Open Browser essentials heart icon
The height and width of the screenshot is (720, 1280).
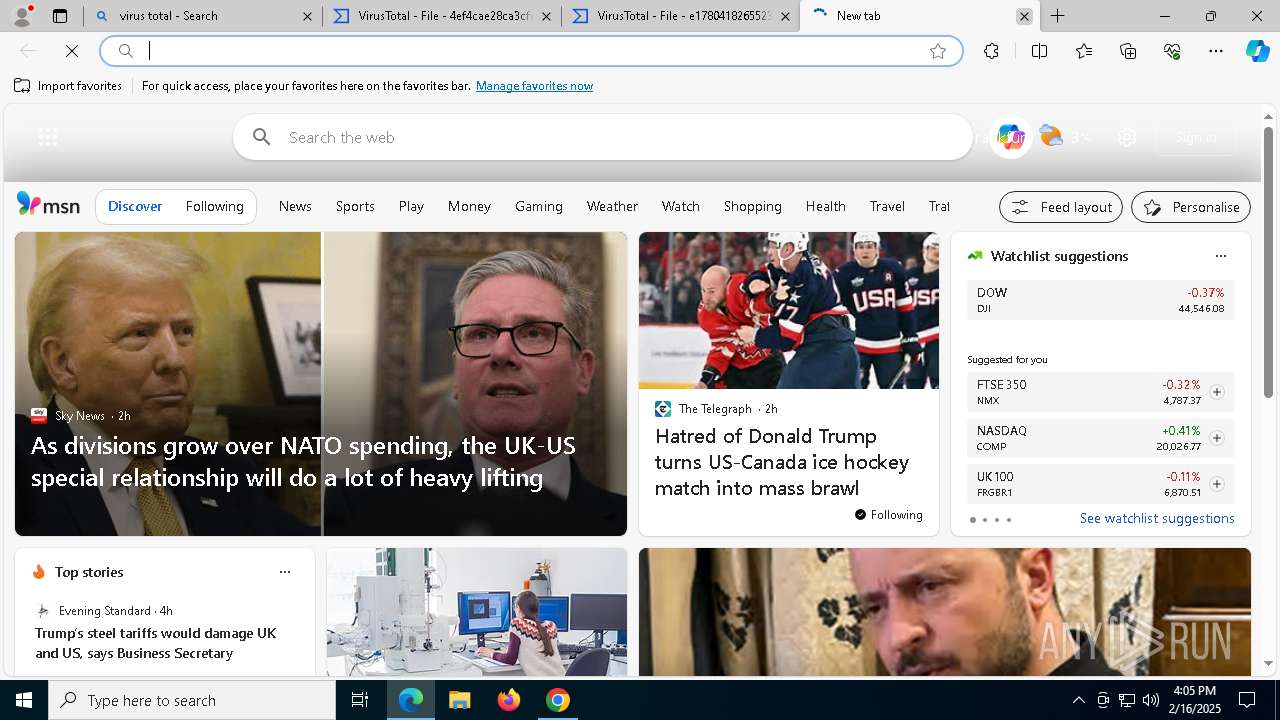(1172, 51)
